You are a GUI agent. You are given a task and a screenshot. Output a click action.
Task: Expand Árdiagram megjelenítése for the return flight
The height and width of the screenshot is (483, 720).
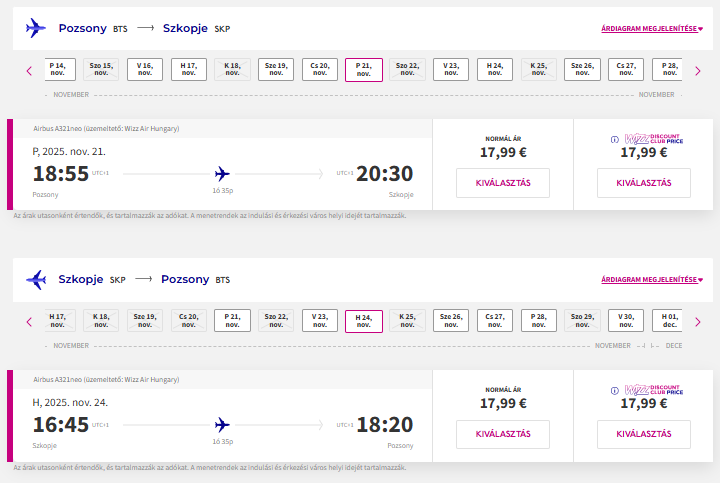pyautogui.click(x=651, y=279)
